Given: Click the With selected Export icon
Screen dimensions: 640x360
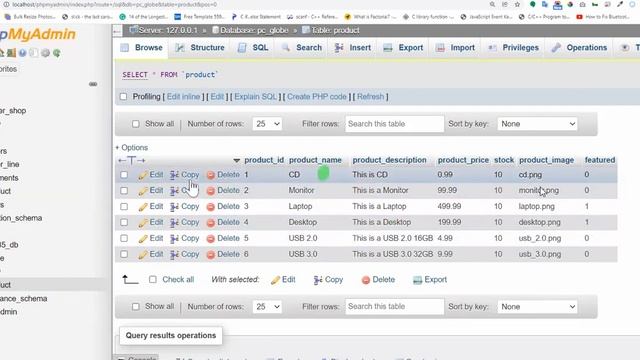Looking at the screenshot, I should pos(417,280).
